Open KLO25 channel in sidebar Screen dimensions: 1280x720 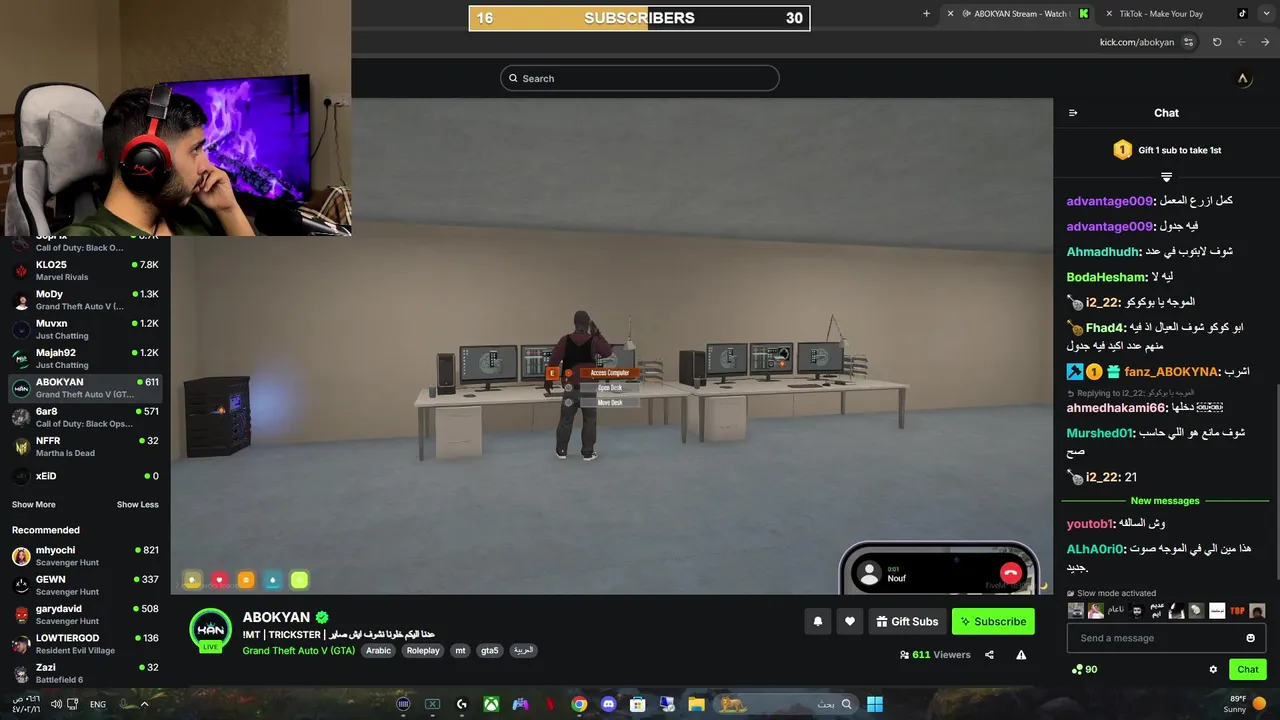(85, 271)
